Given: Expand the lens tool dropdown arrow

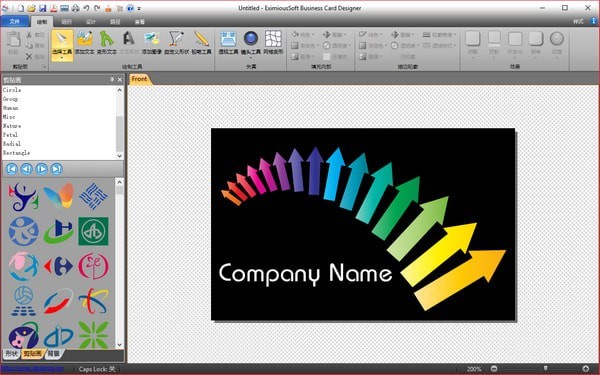Looking at the screenshot, I should click(x=251, y=58).
